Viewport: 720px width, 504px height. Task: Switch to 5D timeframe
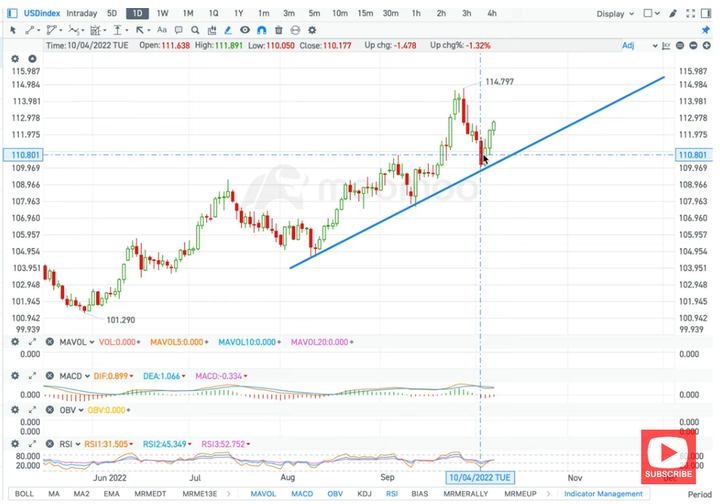pyautogui.click(x=112, y=13)
